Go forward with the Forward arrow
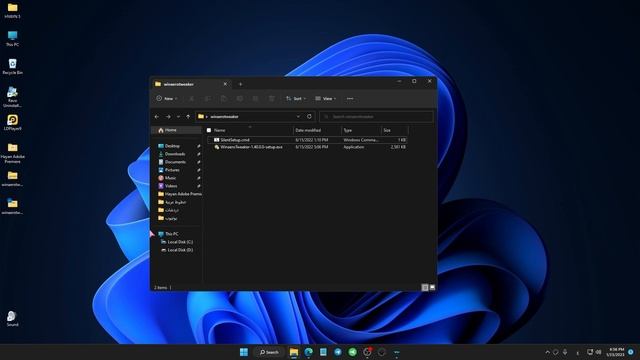The height and width of the screenshot is (360, 640). (x=168, y=117)
